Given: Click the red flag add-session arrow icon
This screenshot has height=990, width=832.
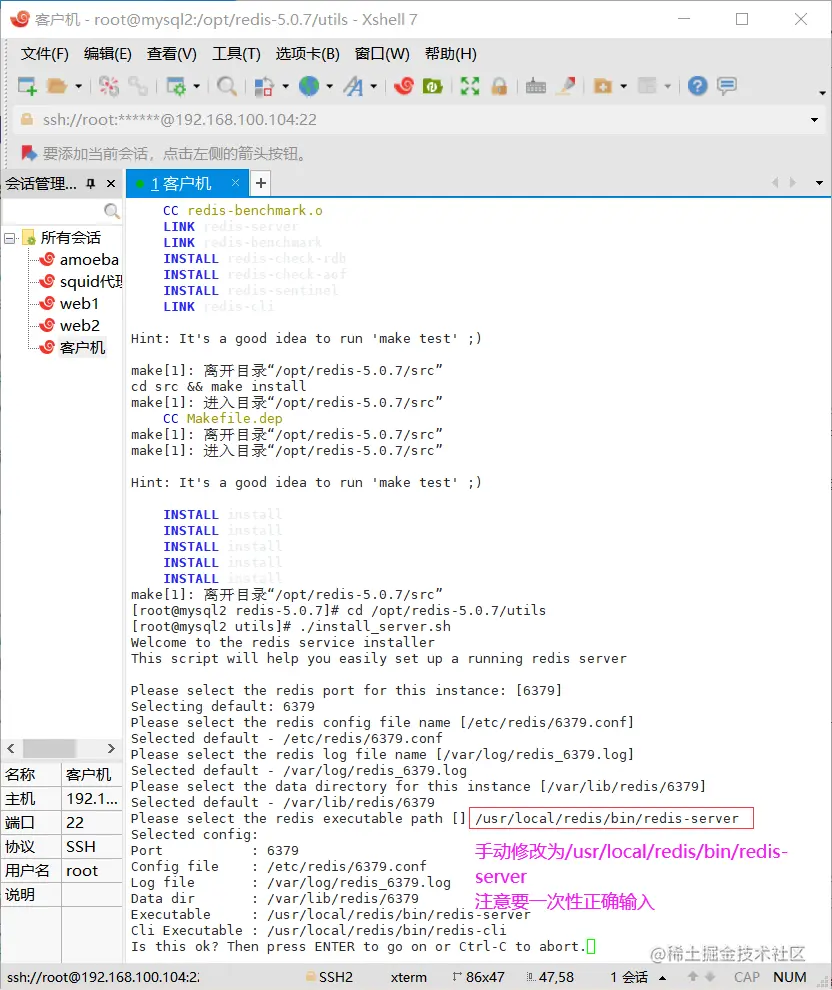Looking at the screenshot, I should coord(28,153).
